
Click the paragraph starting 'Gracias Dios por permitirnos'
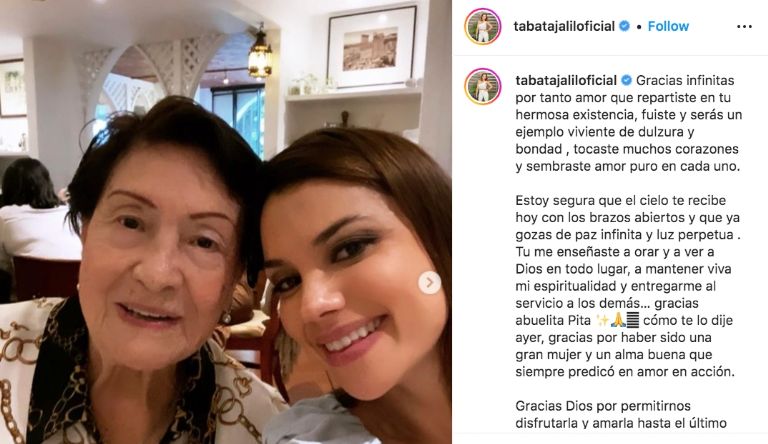[621, 415]
